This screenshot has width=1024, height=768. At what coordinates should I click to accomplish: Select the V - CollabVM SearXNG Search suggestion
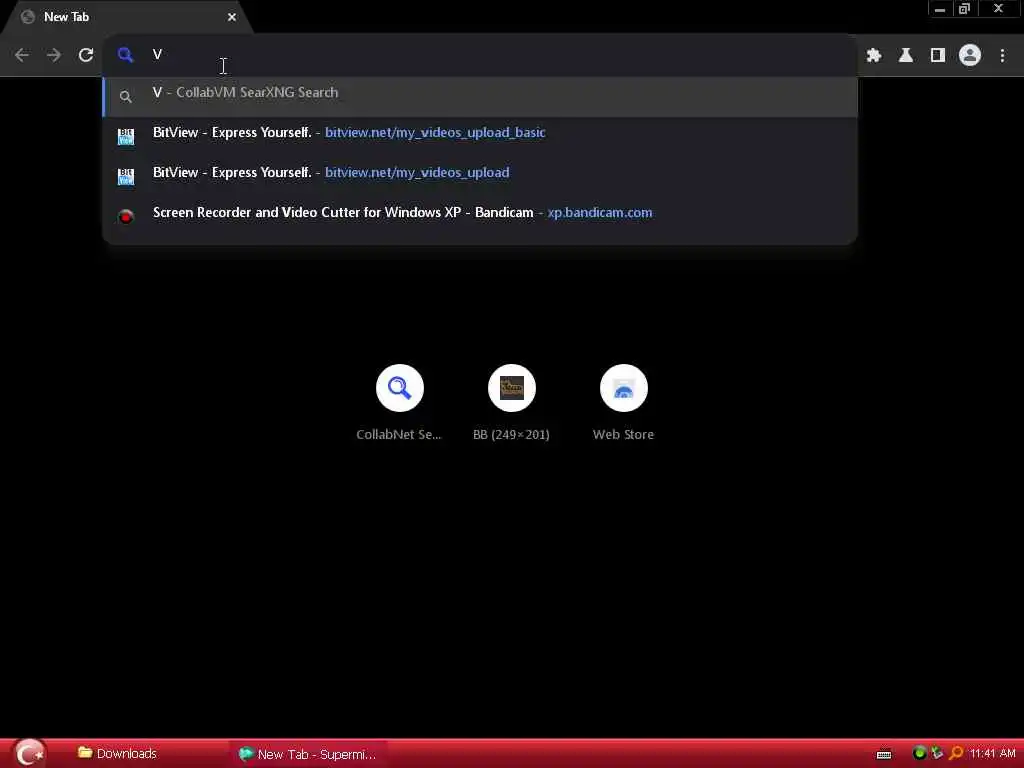(480, 97)
